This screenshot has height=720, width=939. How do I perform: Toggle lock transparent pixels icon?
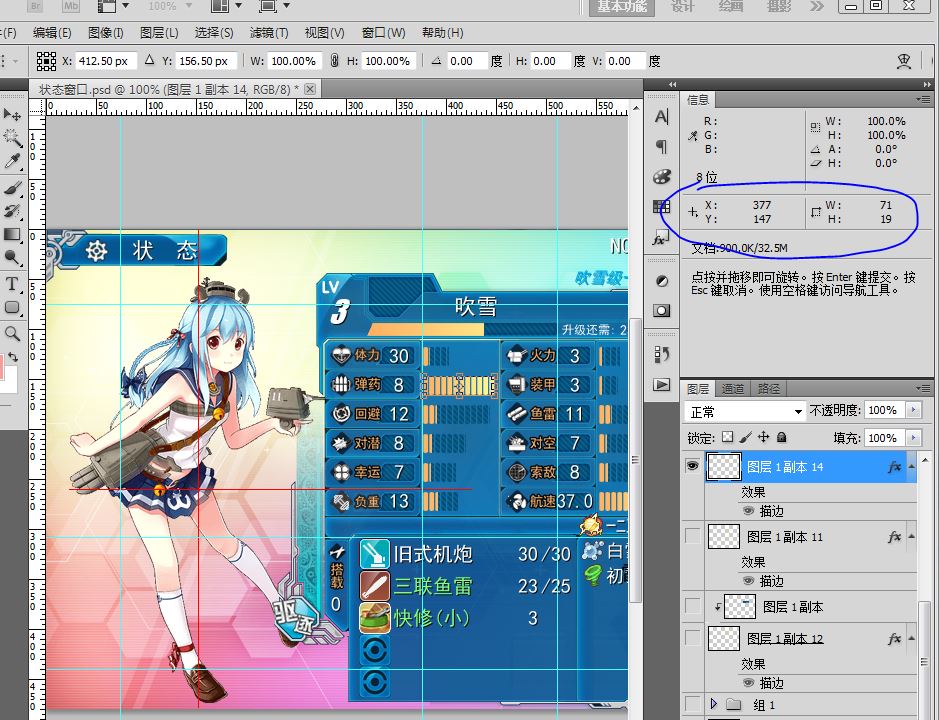[727, 437]
